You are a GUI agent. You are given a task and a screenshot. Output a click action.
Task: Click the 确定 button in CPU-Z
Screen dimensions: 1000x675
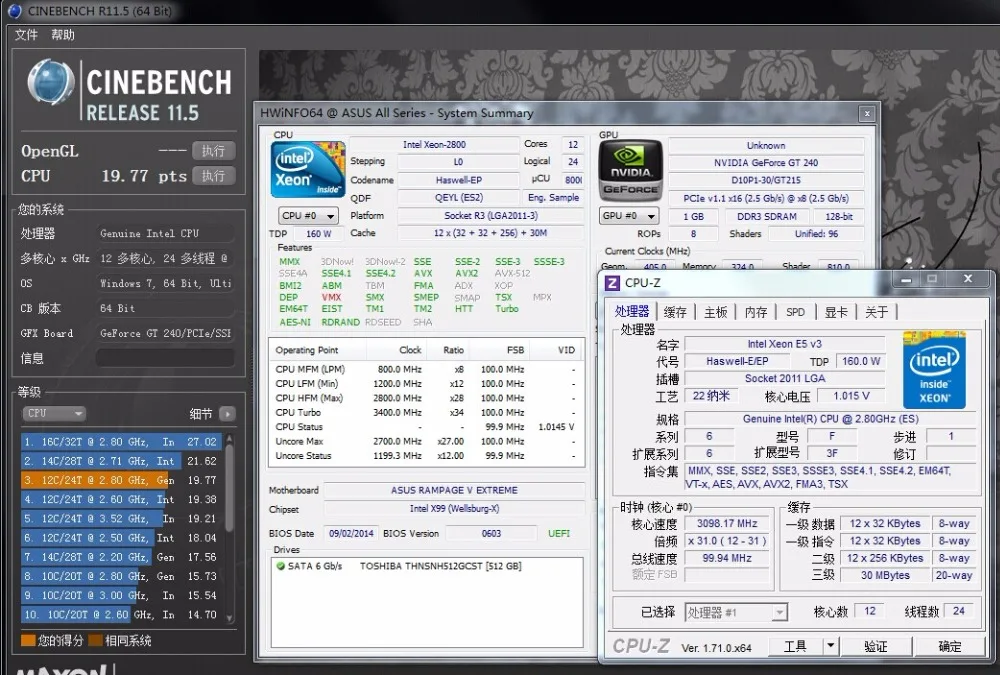click(x=950, y=646)
